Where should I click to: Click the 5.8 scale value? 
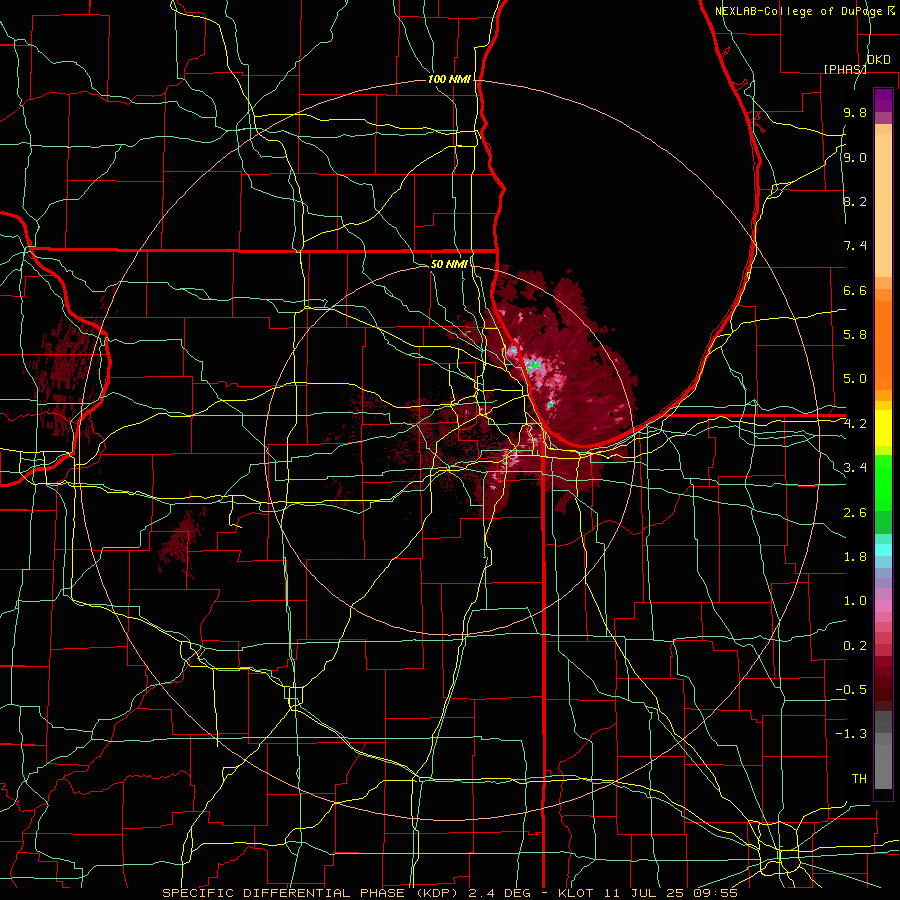pyautogui.click(x=855, y=335)
